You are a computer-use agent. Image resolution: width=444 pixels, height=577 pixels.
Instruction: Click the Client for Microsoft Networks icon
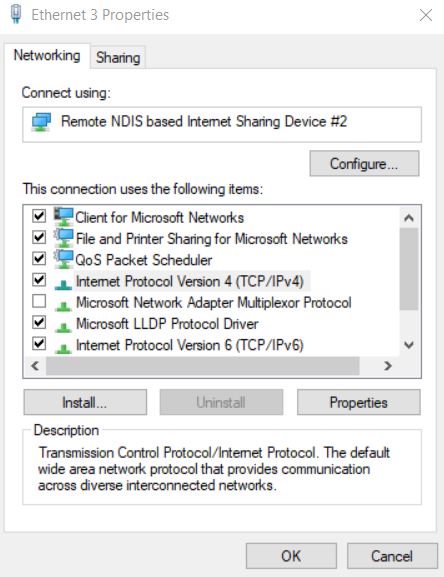tap(64, 216)
